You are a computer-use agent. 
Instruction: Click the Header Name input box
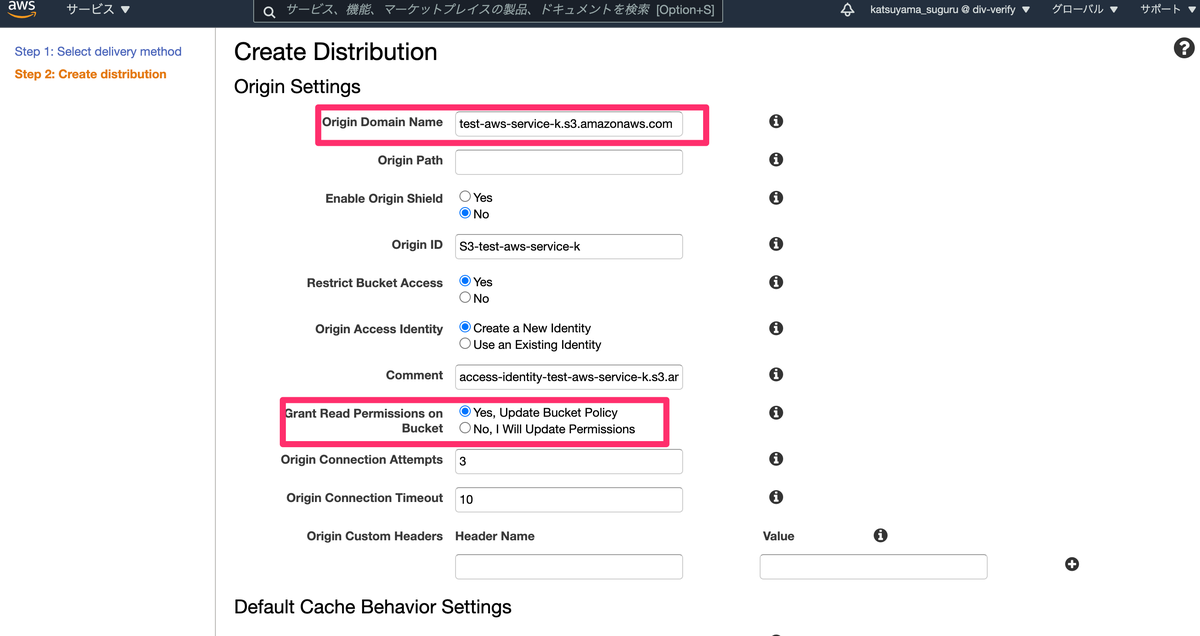point(569,567)
